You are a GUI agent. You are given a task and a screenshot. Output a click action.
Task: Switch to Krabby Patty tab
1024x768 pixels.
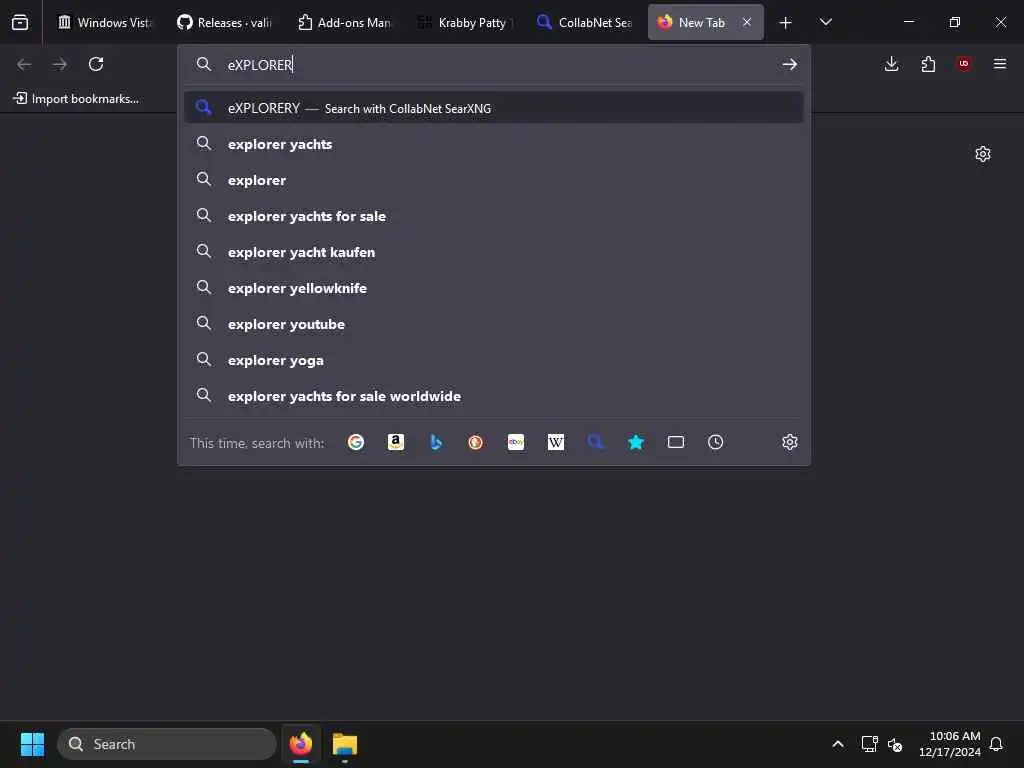(x=464, y=22)
